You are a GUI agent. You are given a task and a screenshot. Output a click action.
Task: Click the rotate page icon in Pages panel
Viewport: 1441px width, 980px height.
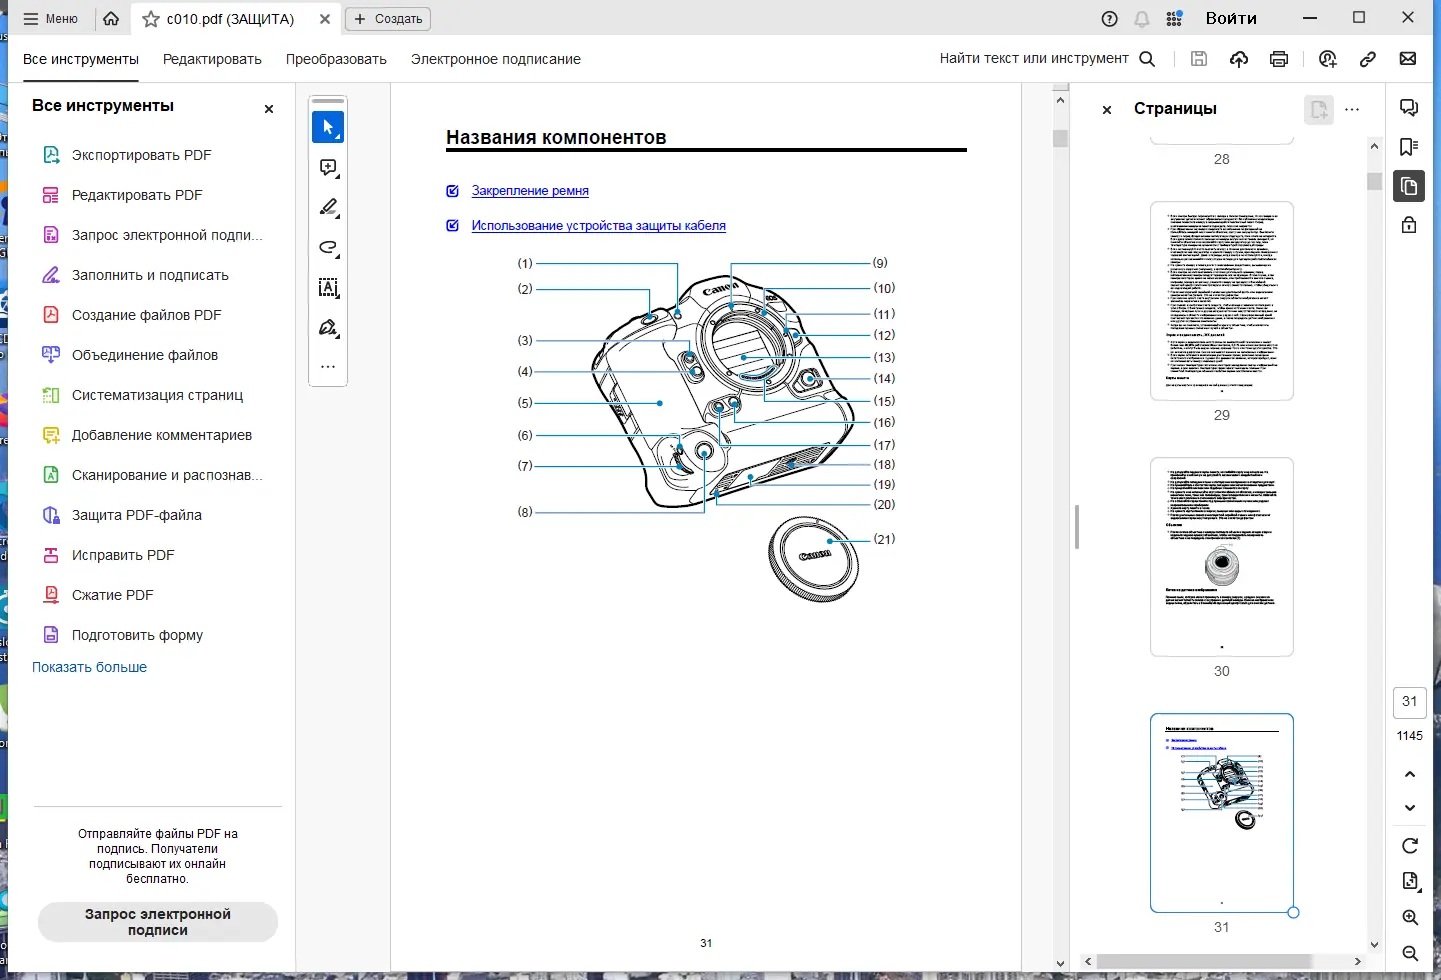pyautogui.click(x=1410, y=846)
